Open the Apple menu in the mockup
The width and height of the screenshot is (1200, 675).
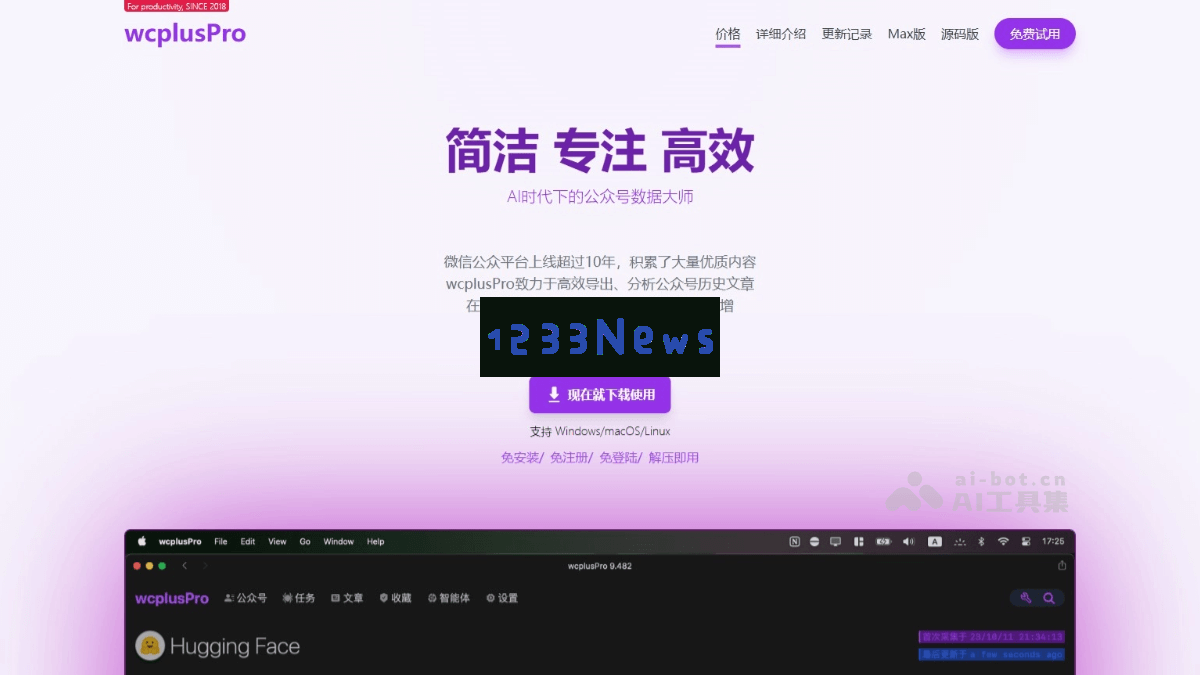[142, 541]
